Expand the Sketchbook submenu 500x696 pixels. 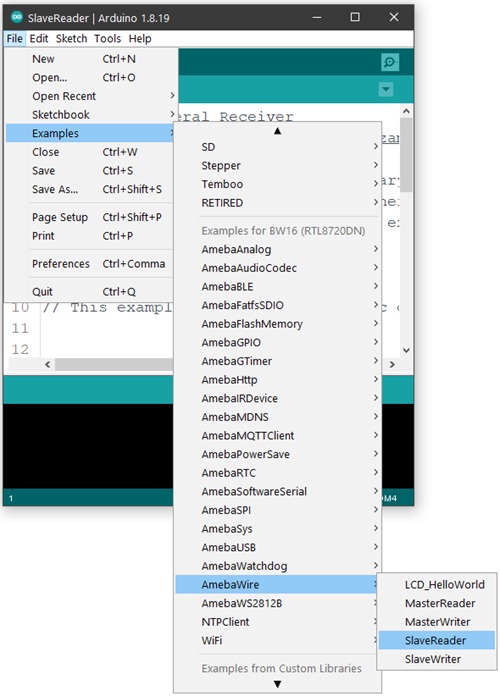[x=91, y=115]
